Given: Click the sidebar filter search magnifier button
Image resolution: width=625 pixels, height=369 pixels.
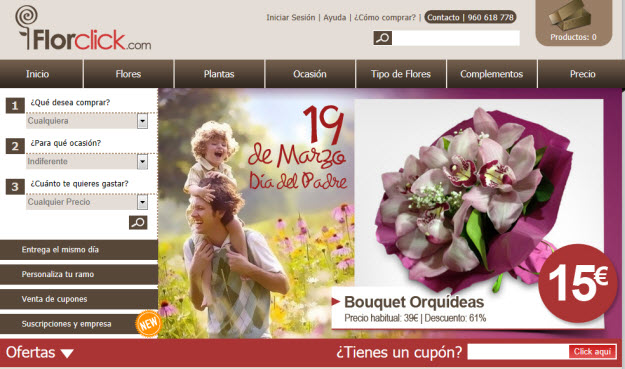Looking at the screenshot, I should (138, 222).
